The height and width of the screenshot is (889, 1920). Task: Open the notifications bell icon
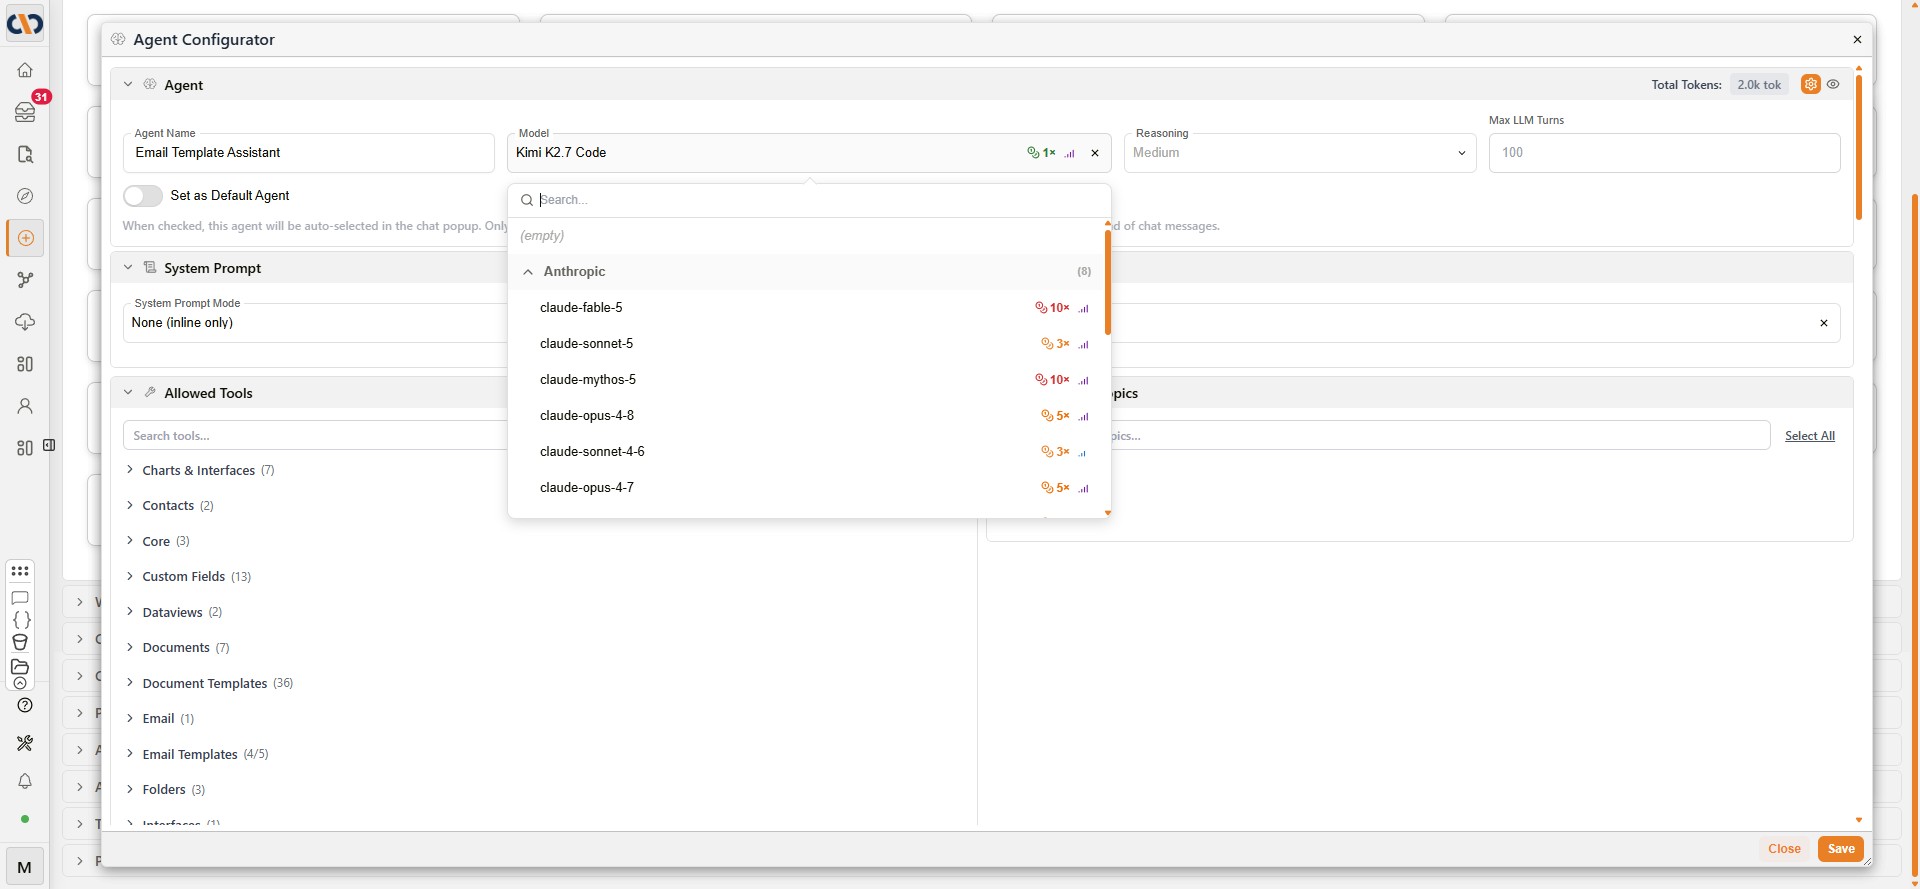pyautogui.click(x=25, y=781)
